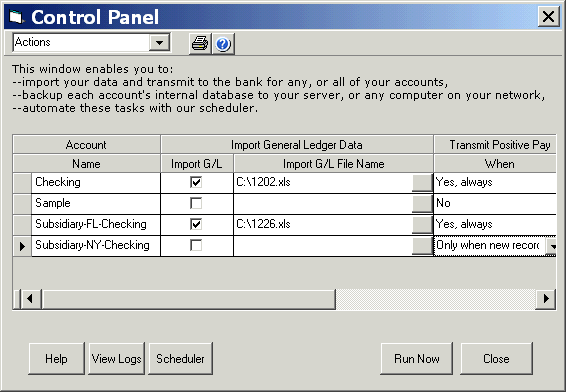Click the 'Subsidiary-FL-Checking' name cell
This screenshot has height=392, width=566.
(96, 224)
